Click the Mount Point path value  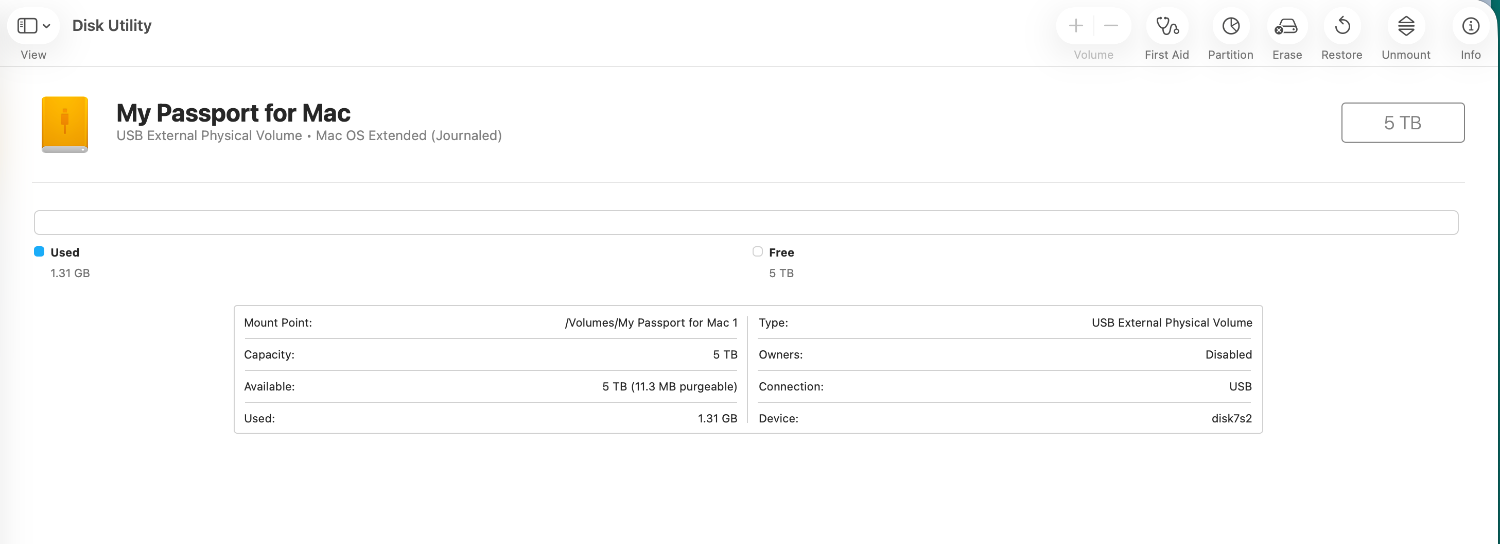[x=651, y=323]
